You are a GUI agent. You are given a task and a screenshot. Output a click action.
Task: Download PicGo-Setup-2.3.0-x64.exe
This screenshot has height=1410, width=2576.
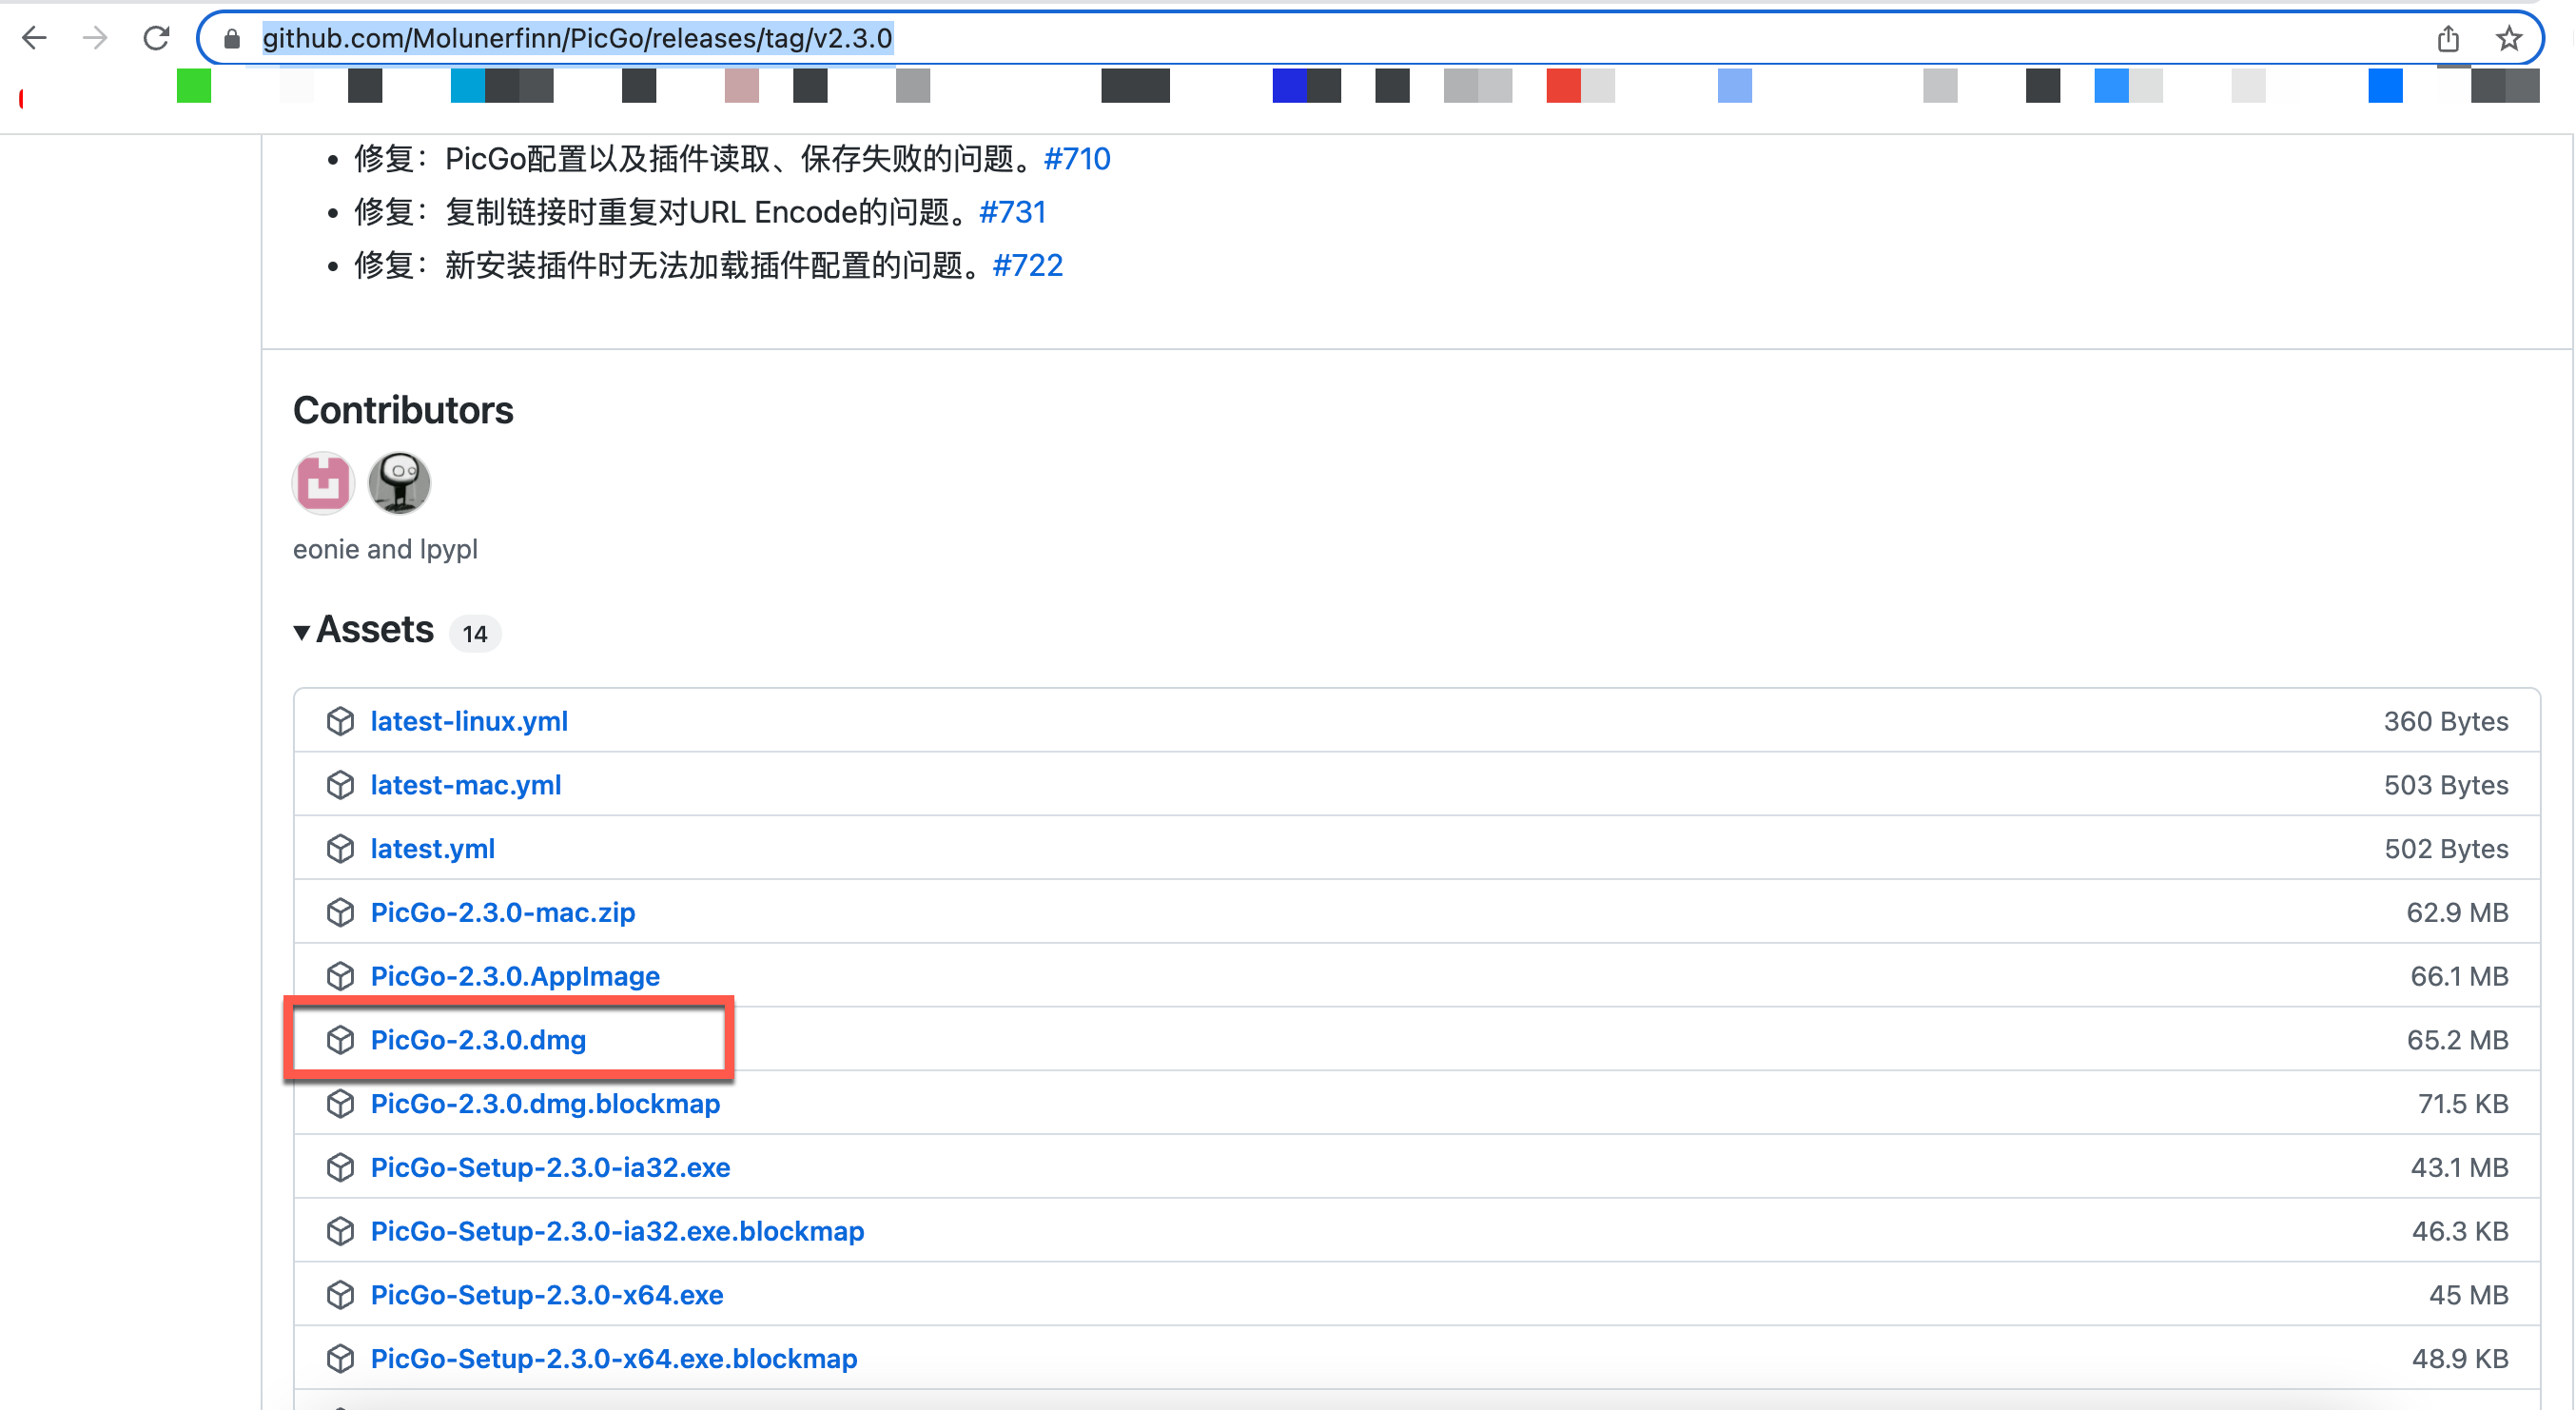pos(547,1295)
